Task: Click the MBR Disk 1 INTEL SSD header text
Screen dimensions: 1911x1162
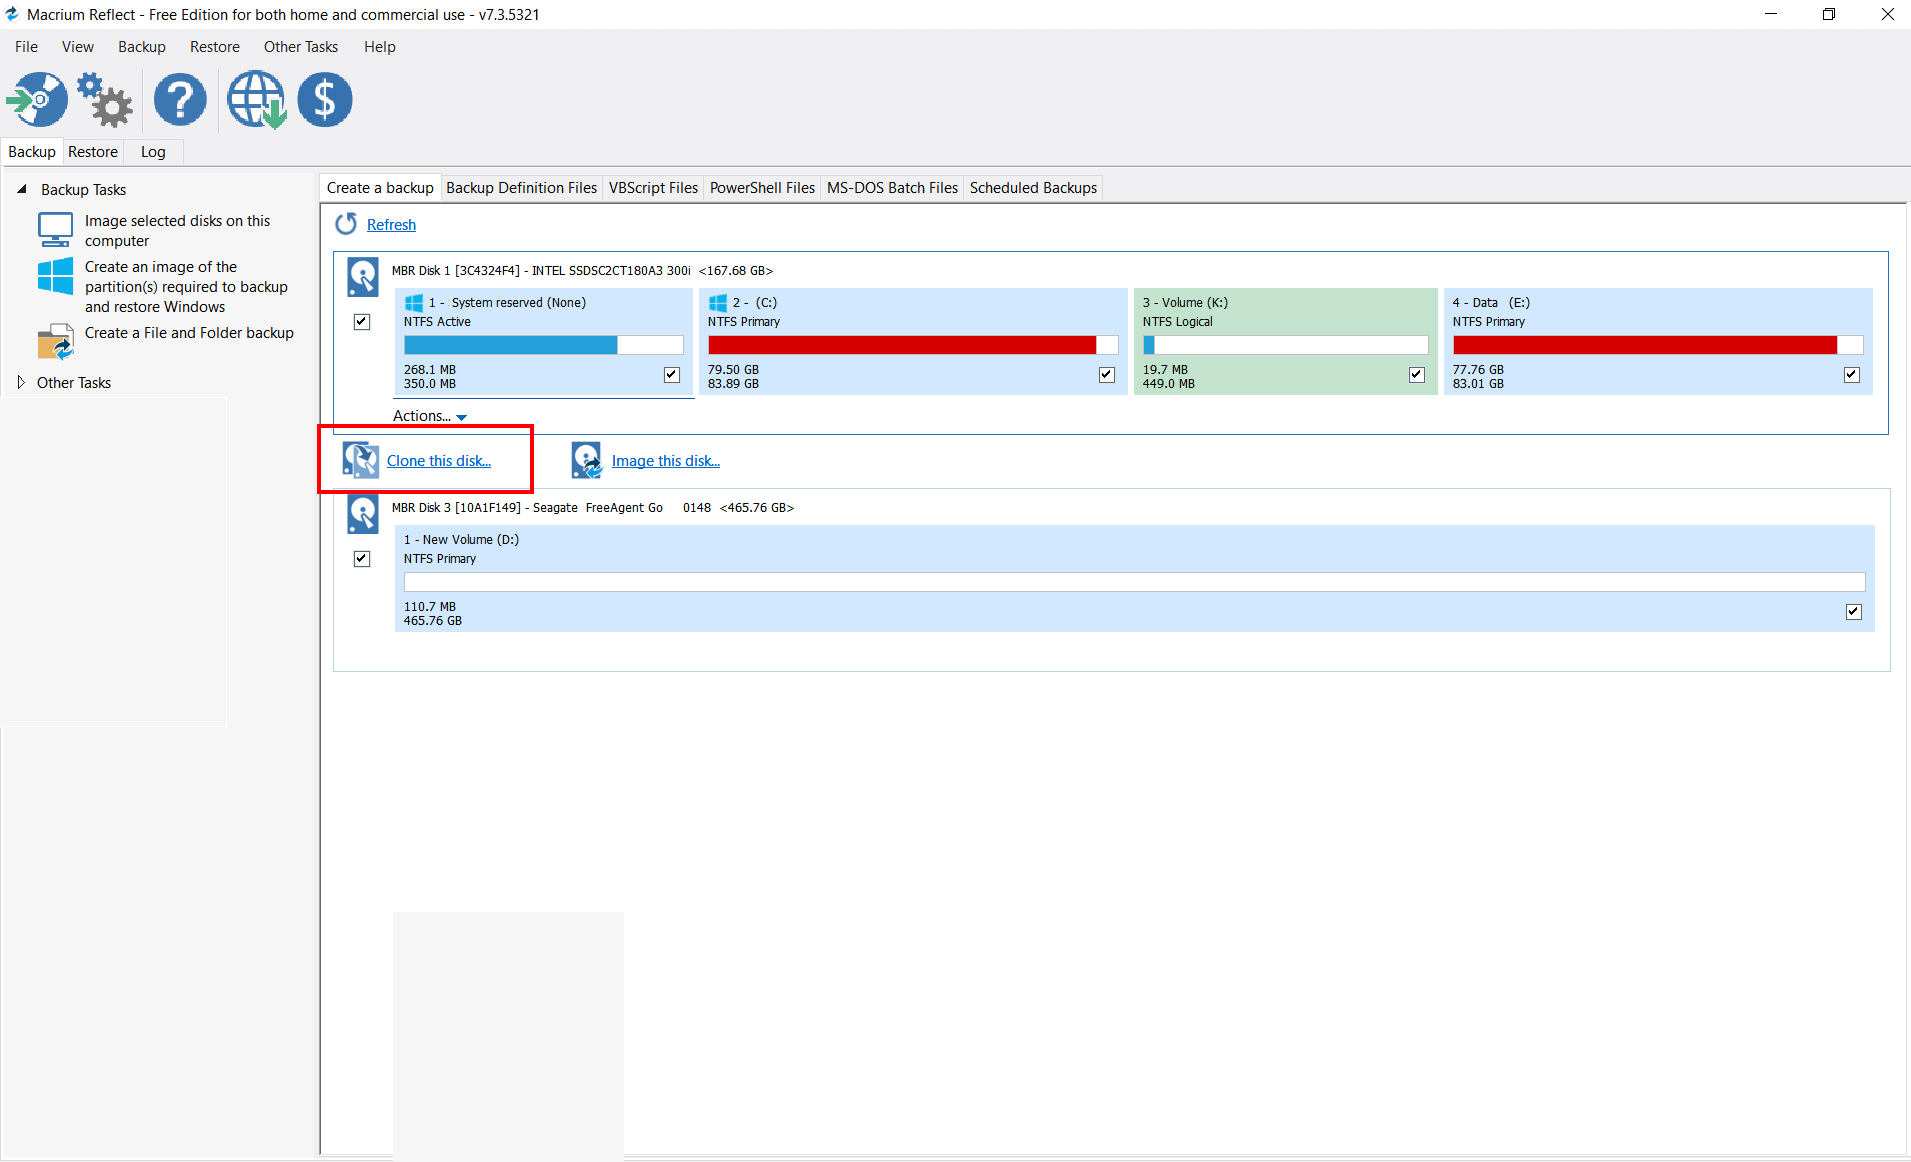Action: pos(582,271)
